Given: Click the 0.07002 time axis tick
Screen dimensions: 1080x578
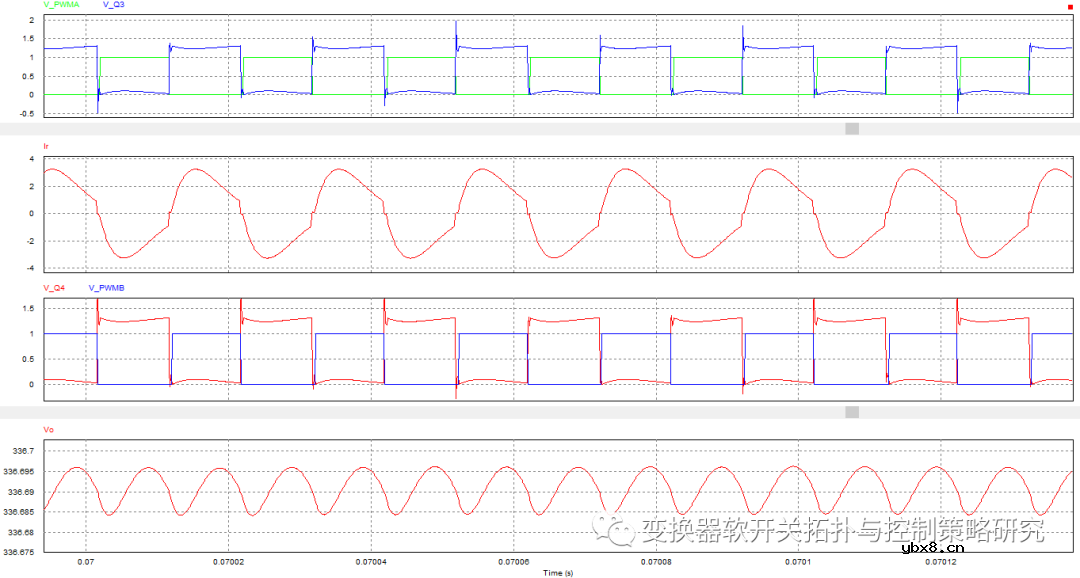Looking at the screenshot, I should tap(229, 563).
